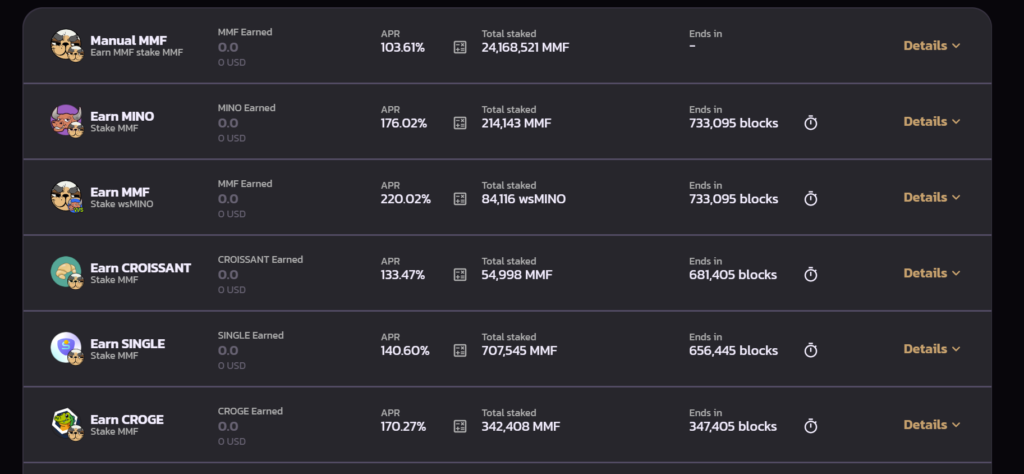Expand Details for Earn MMF pool

tap(931, 197)
